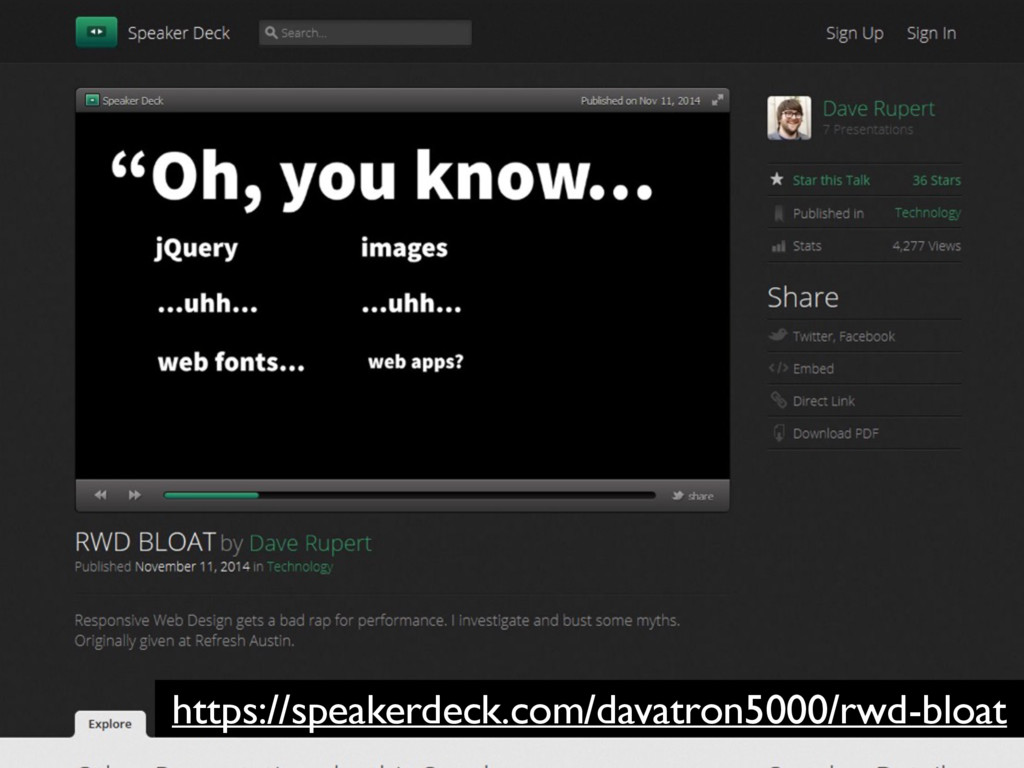
Task: Click the Star this Talk link
Action: [x=831, y=180]
